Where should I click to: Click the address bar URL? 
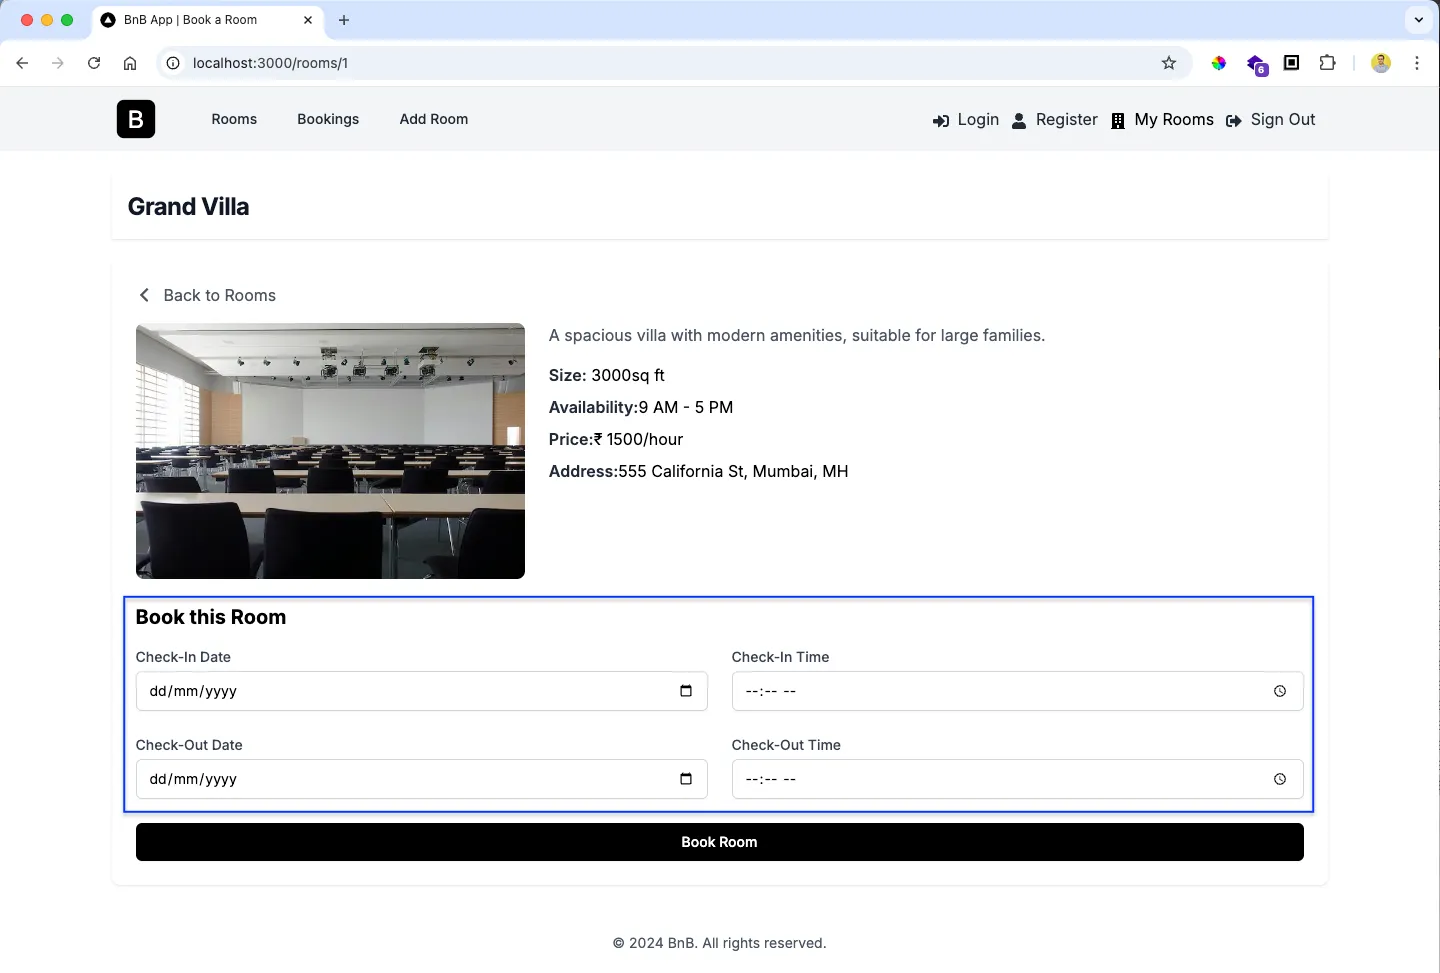coord(270,63)
